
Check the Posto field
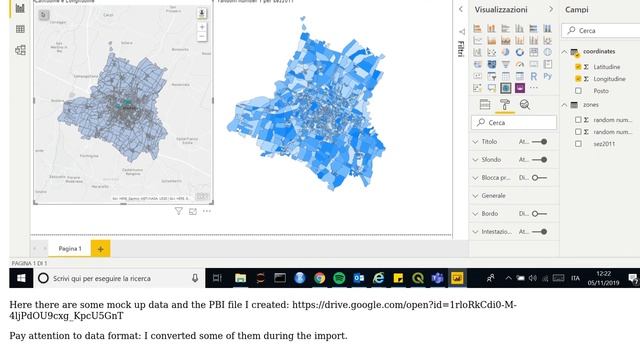click(x=578, y=91)
